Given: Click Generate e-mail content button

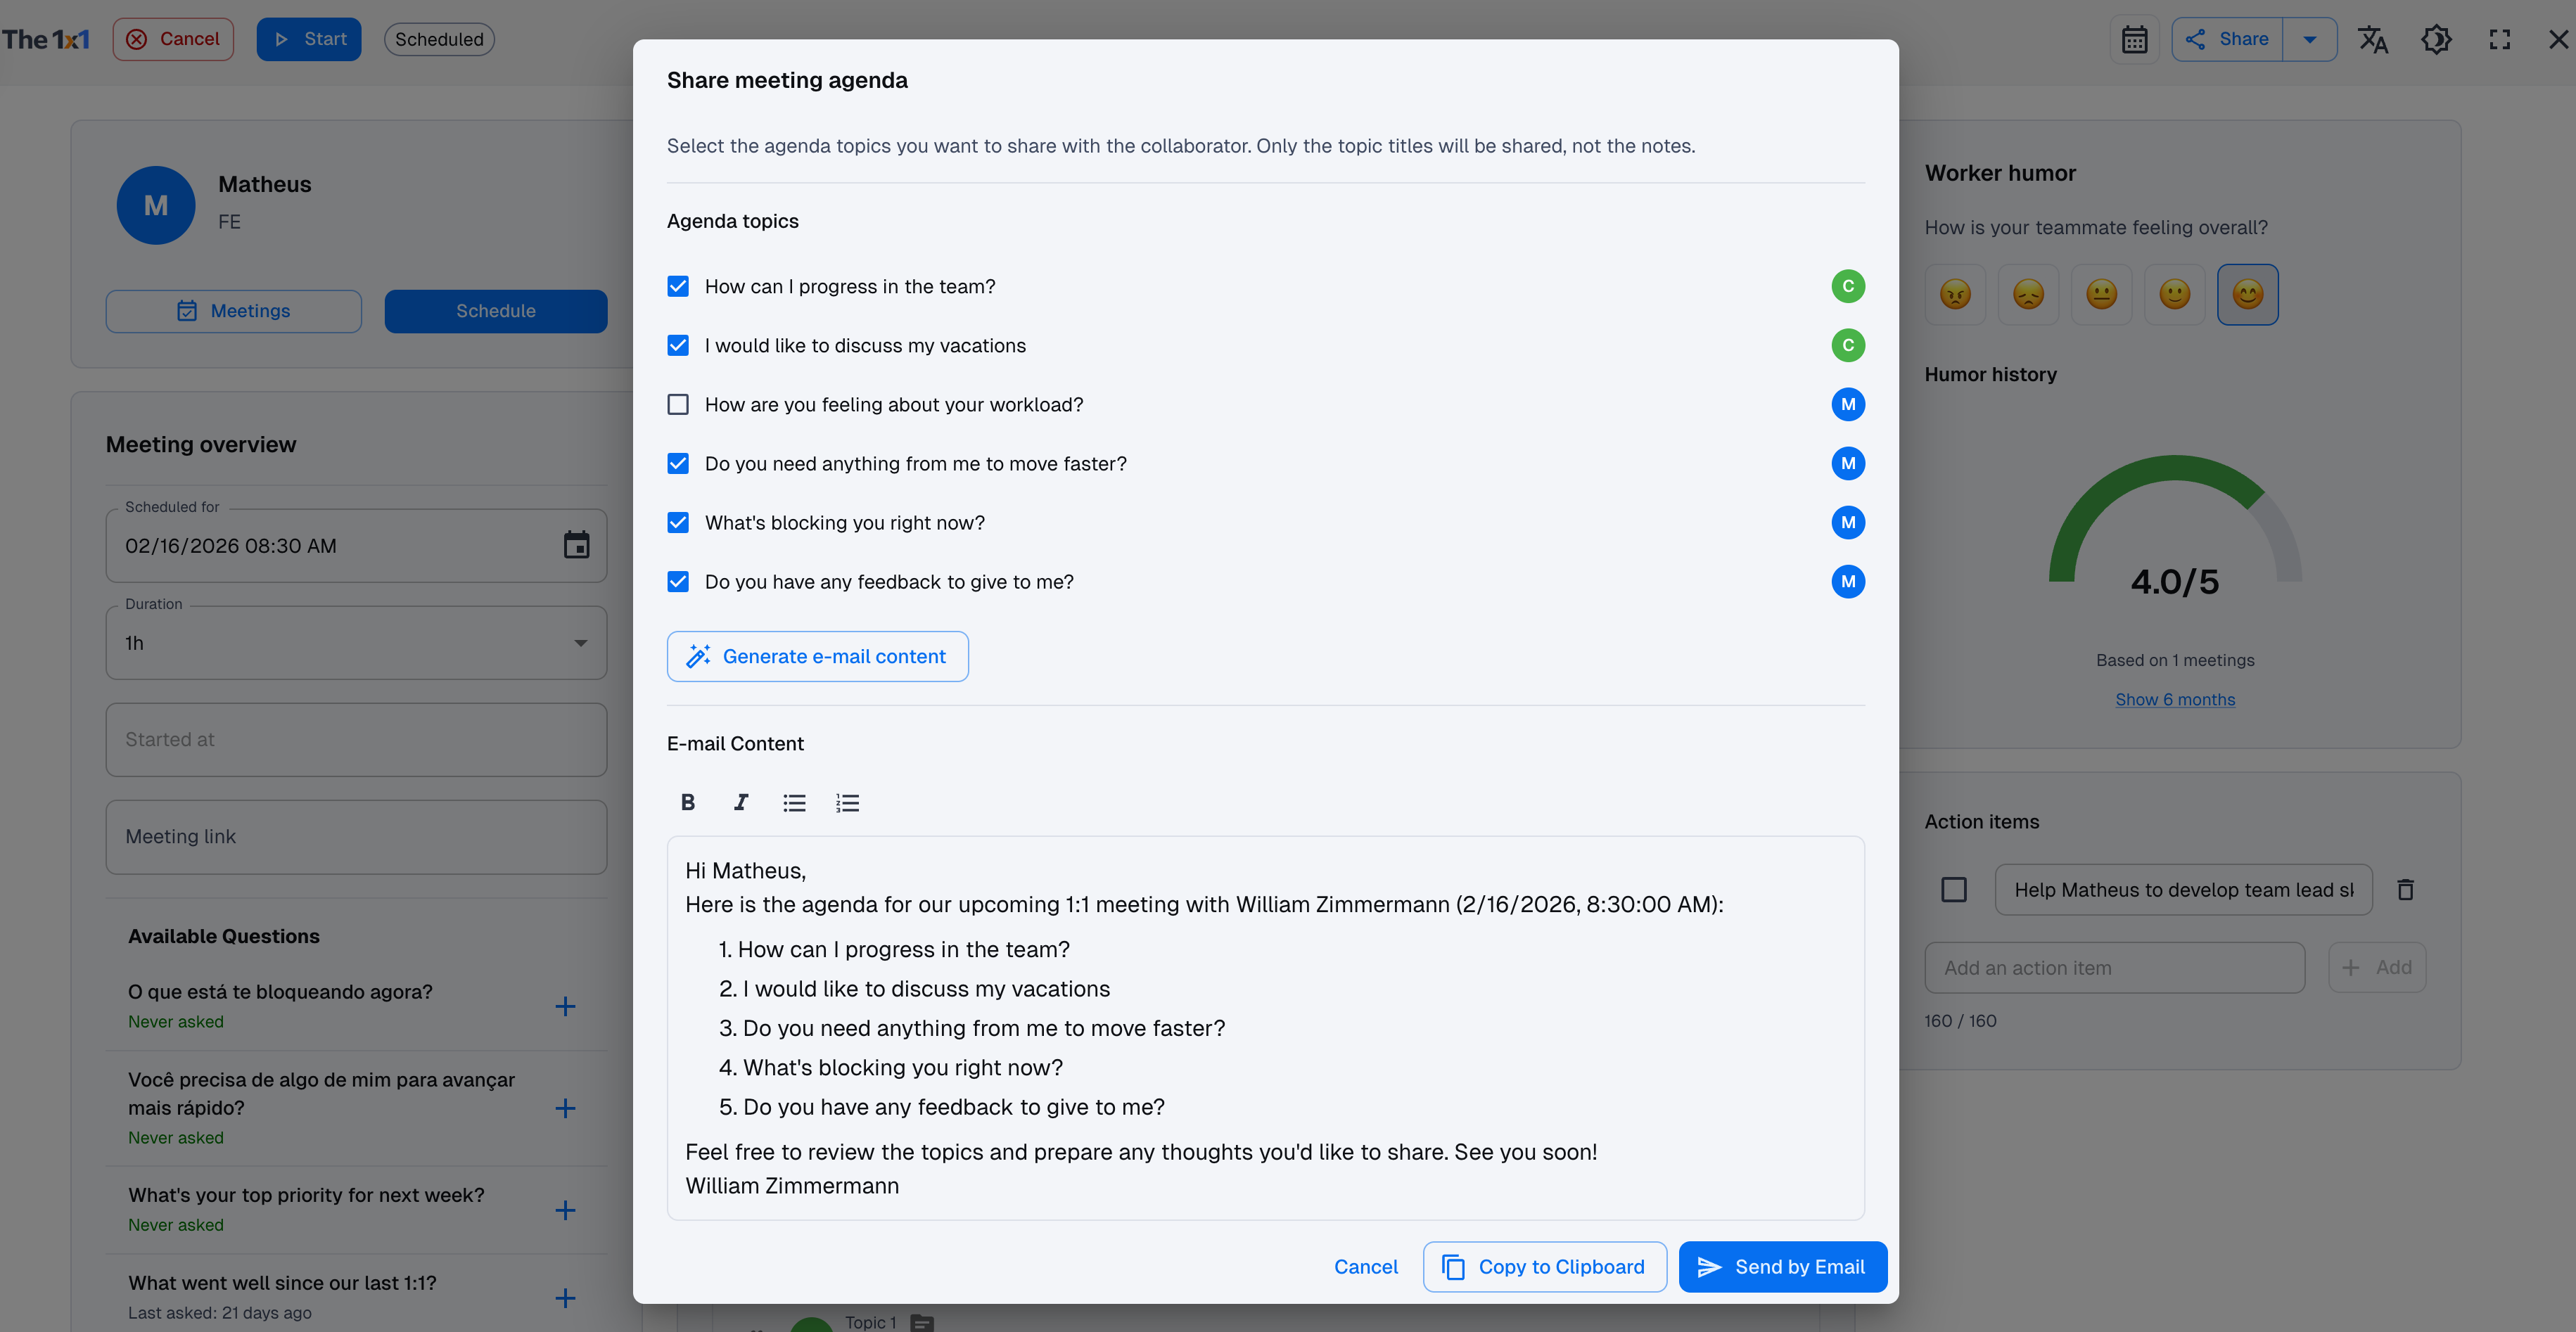Looking at the screenshot, I should pos(817,656).
